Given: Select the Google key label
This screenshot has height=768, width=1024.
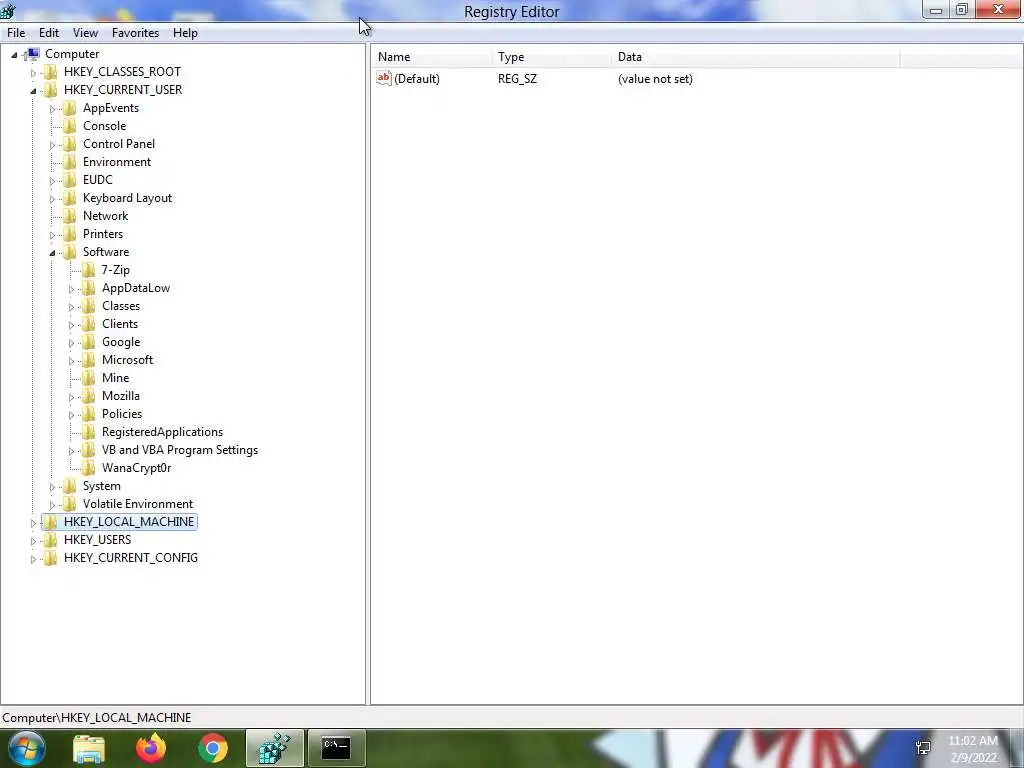Looking at the screenshot, I should pos(121,342).
